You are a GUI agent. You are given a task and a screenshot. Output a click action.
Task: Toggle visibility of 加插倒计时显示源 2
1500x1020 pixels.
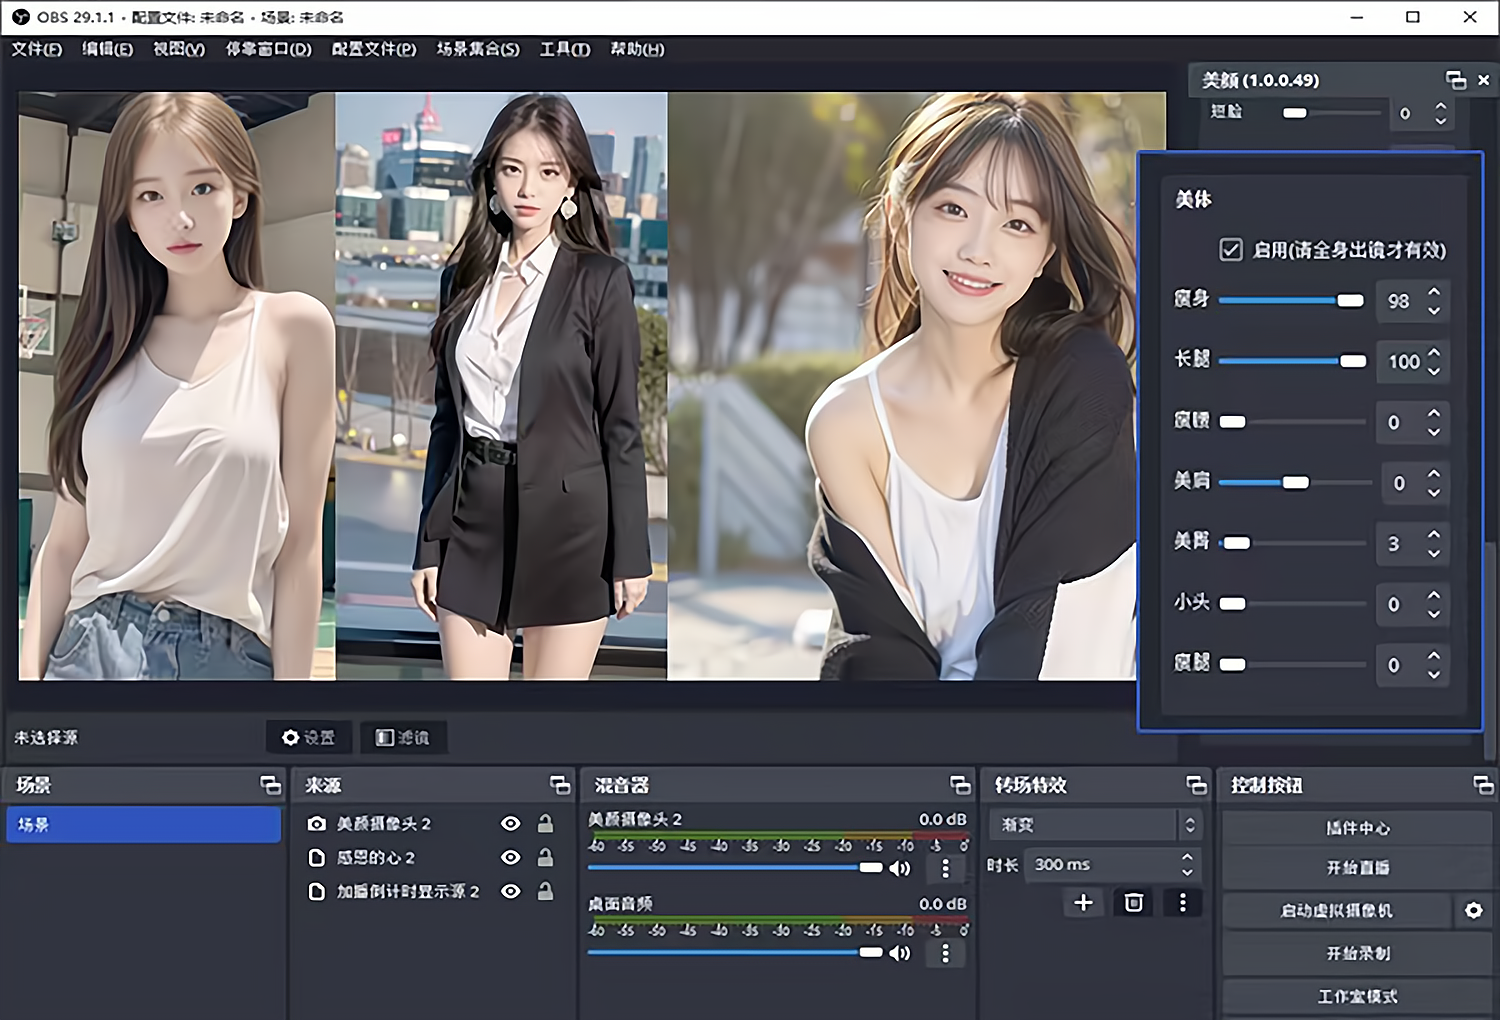(510, 891)
